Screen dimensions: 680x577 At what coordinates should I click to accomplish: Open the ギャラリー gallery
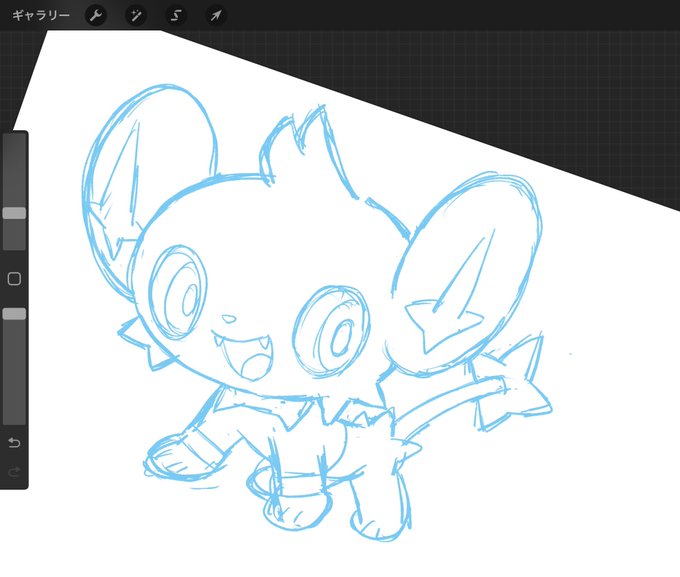click(x=41, y=16)
